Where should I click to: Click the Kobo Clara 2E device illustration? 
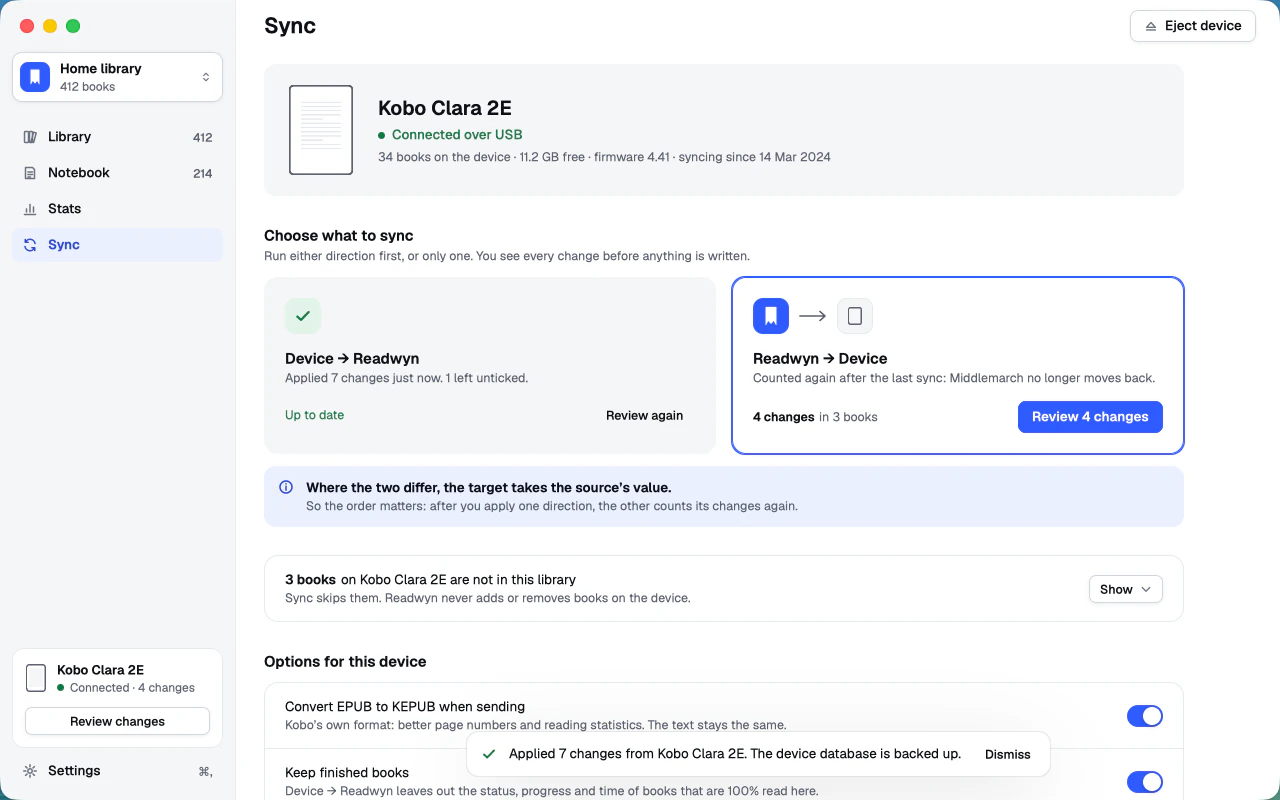[321, 130]
